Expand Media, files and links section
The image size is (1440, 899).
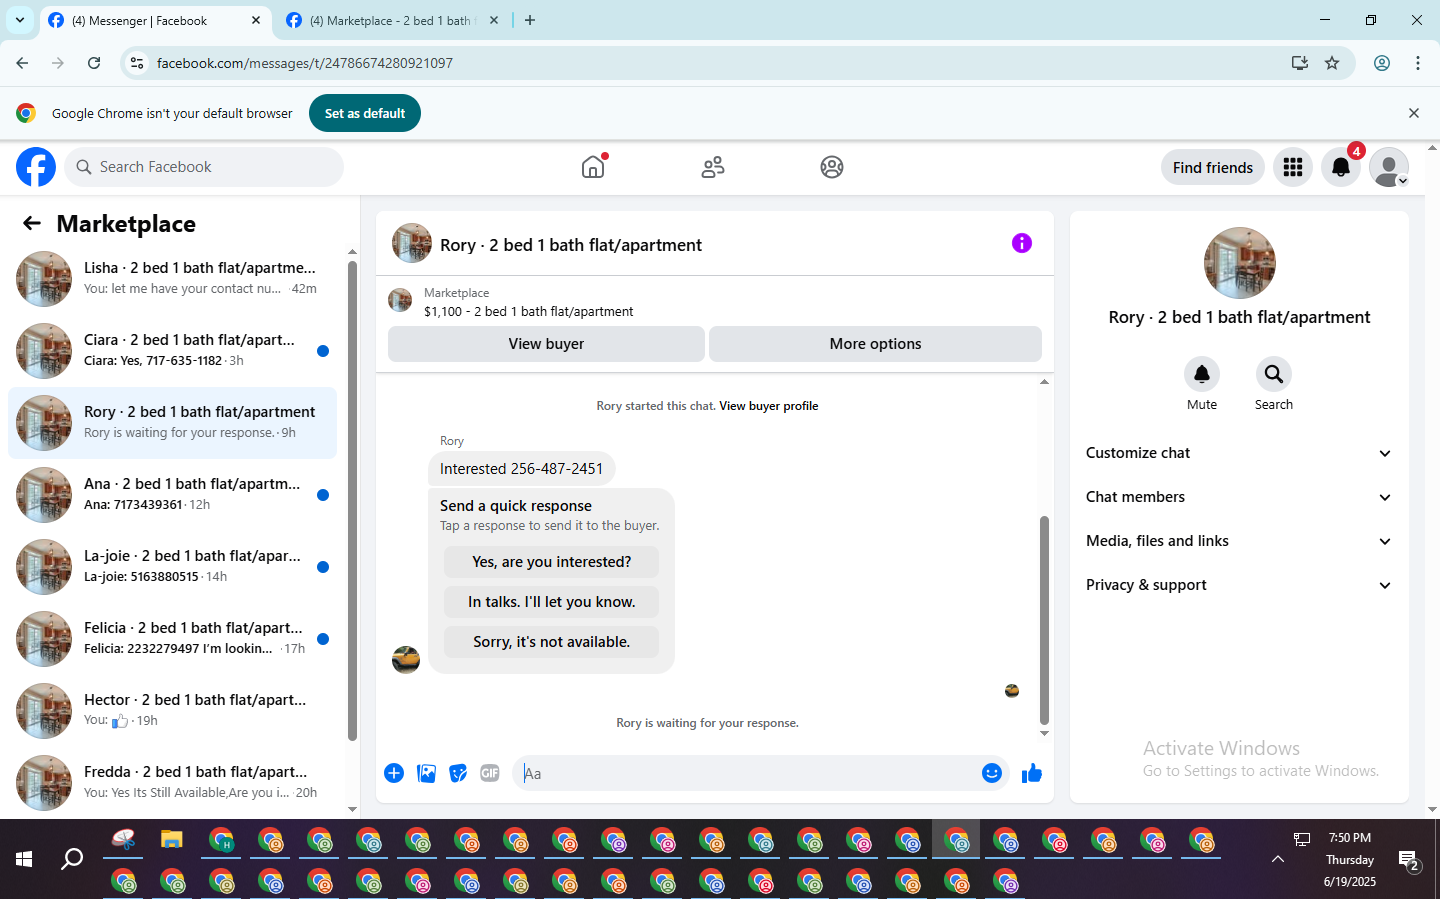(x=1239, y=541)
